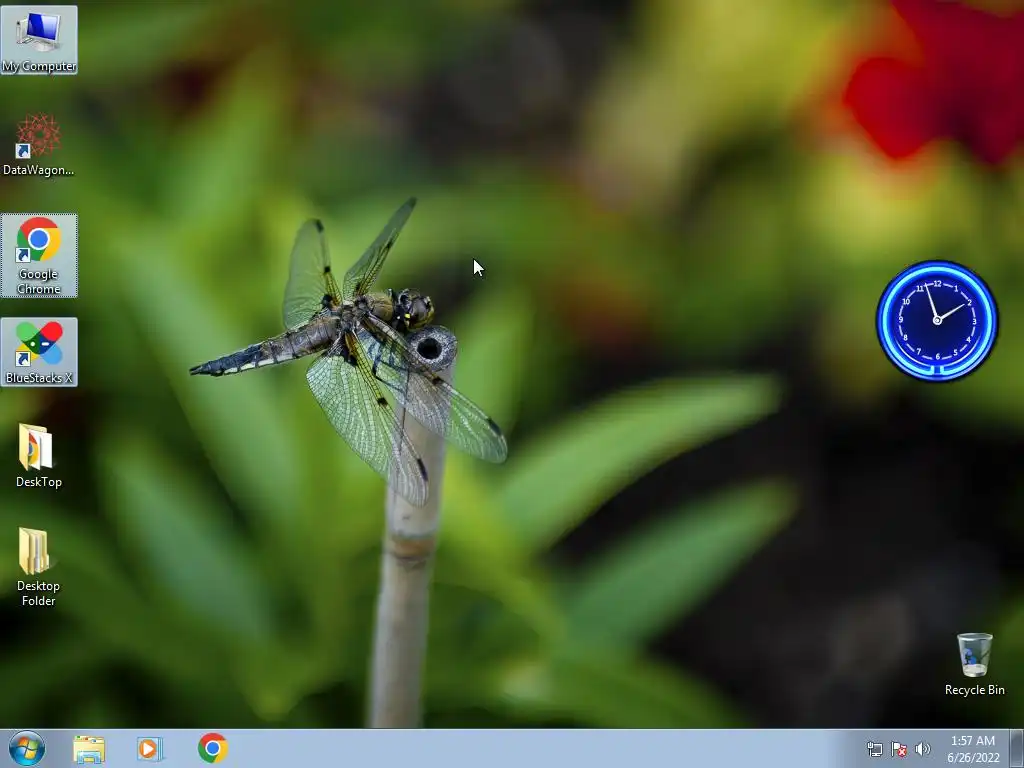Launch Google Chrome from the taskbar
Screen dimensions: 1024x768
tap(212, 748)
